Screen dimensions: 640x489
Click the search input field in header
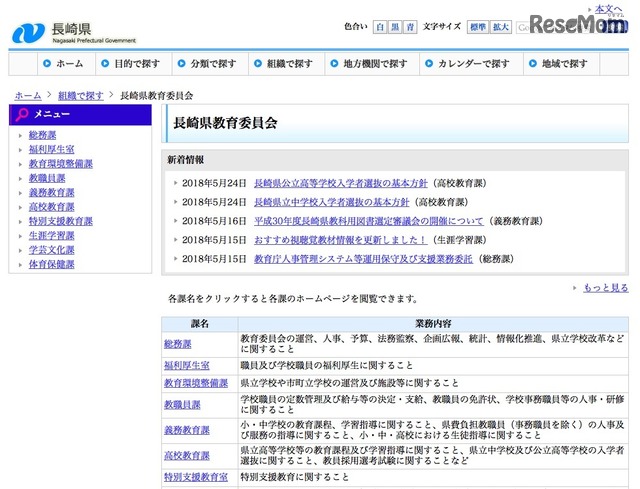click(530, 27)
